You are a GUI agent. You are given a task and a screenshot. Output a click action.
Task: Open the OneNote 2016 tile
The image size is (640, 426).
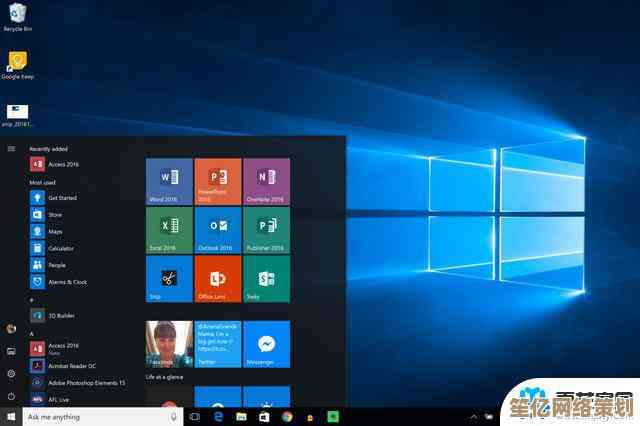click(266, 181)
